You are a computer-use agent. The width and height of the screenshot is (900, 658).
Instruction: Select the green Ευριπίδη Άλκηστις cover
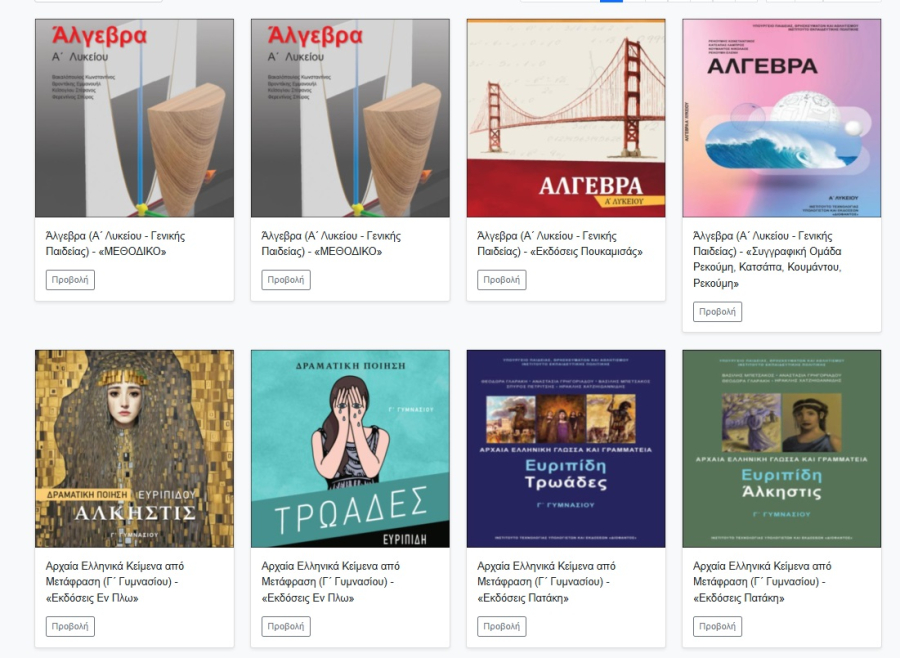click(781, 448)
